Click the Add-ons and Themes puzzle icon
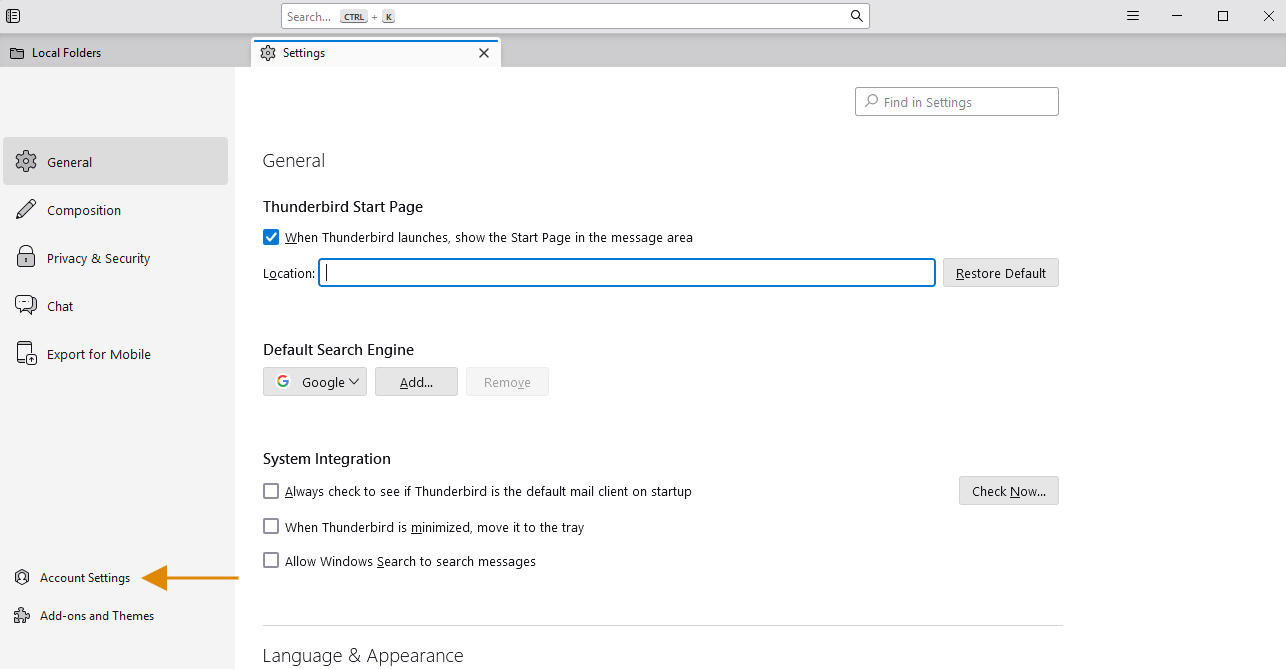1286x669 pixels. pos(22,616)
